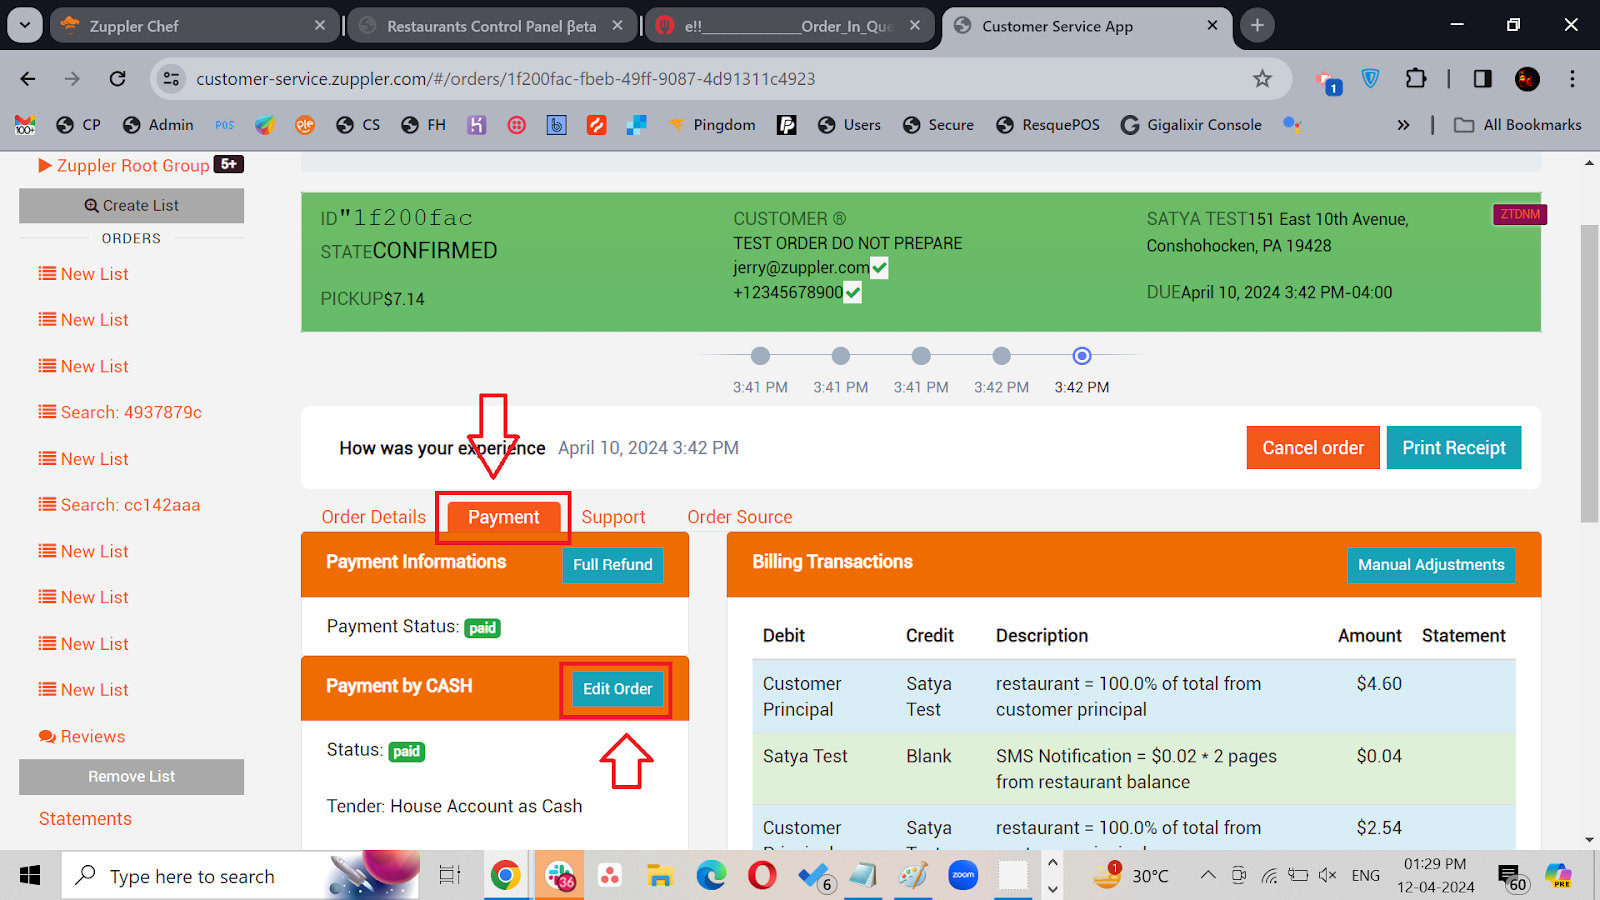Viewport: 1600px width, 900px height.
Task: Switch to Restaurants Control Panel Beta browser tab
Action: coord(491,26)
